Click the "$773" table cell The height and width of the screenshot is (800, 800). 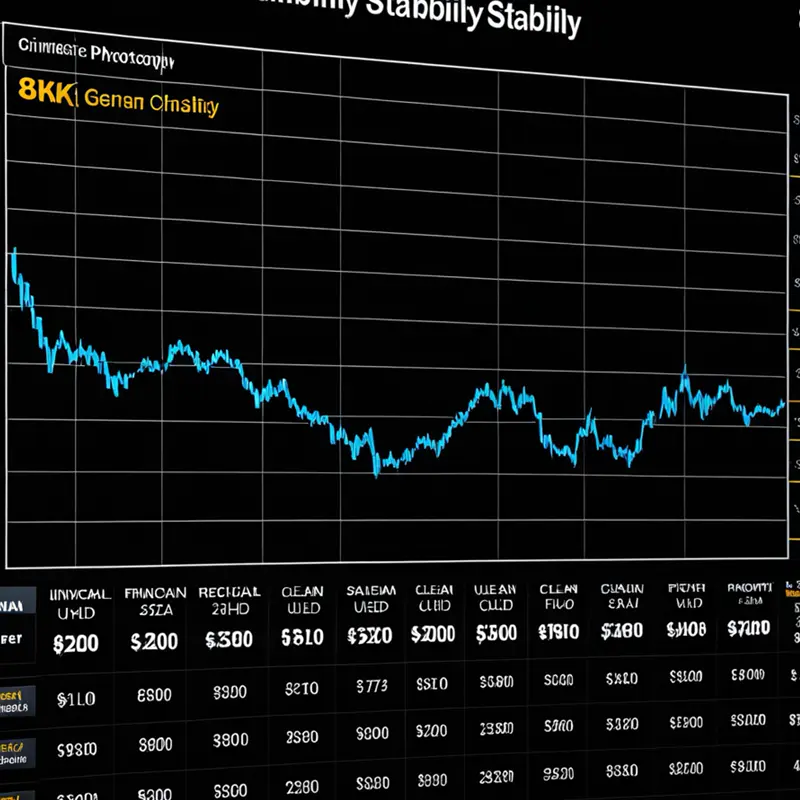pos(372,686)
